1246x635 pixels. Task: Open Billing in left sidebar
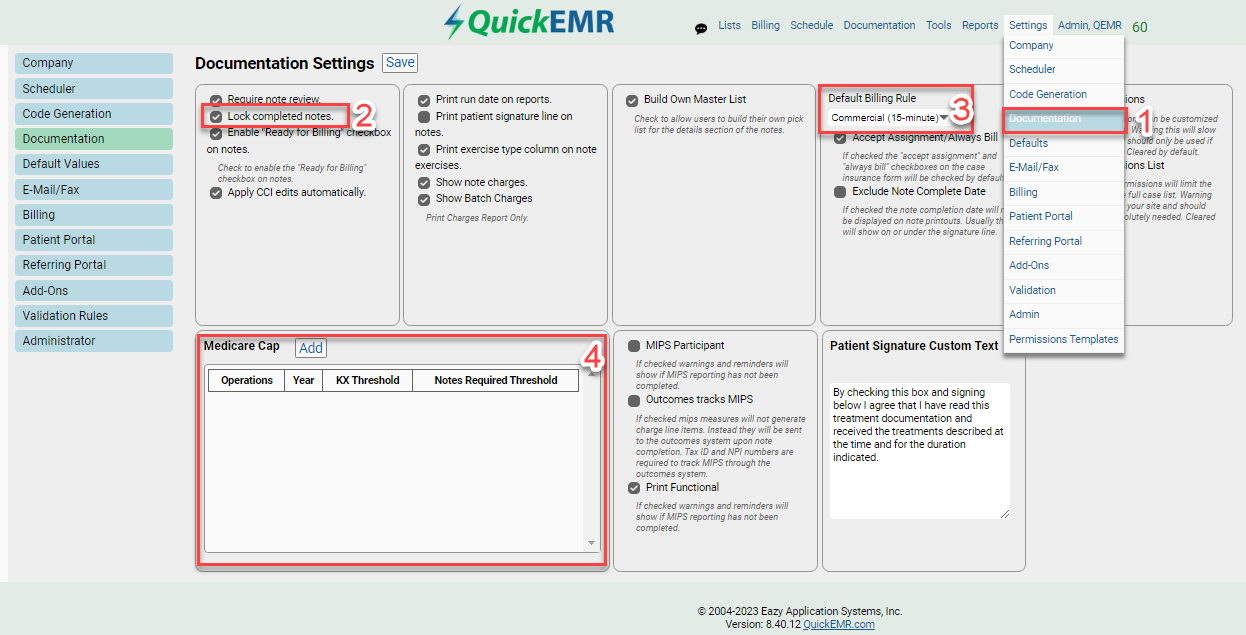tap(94, 215)
